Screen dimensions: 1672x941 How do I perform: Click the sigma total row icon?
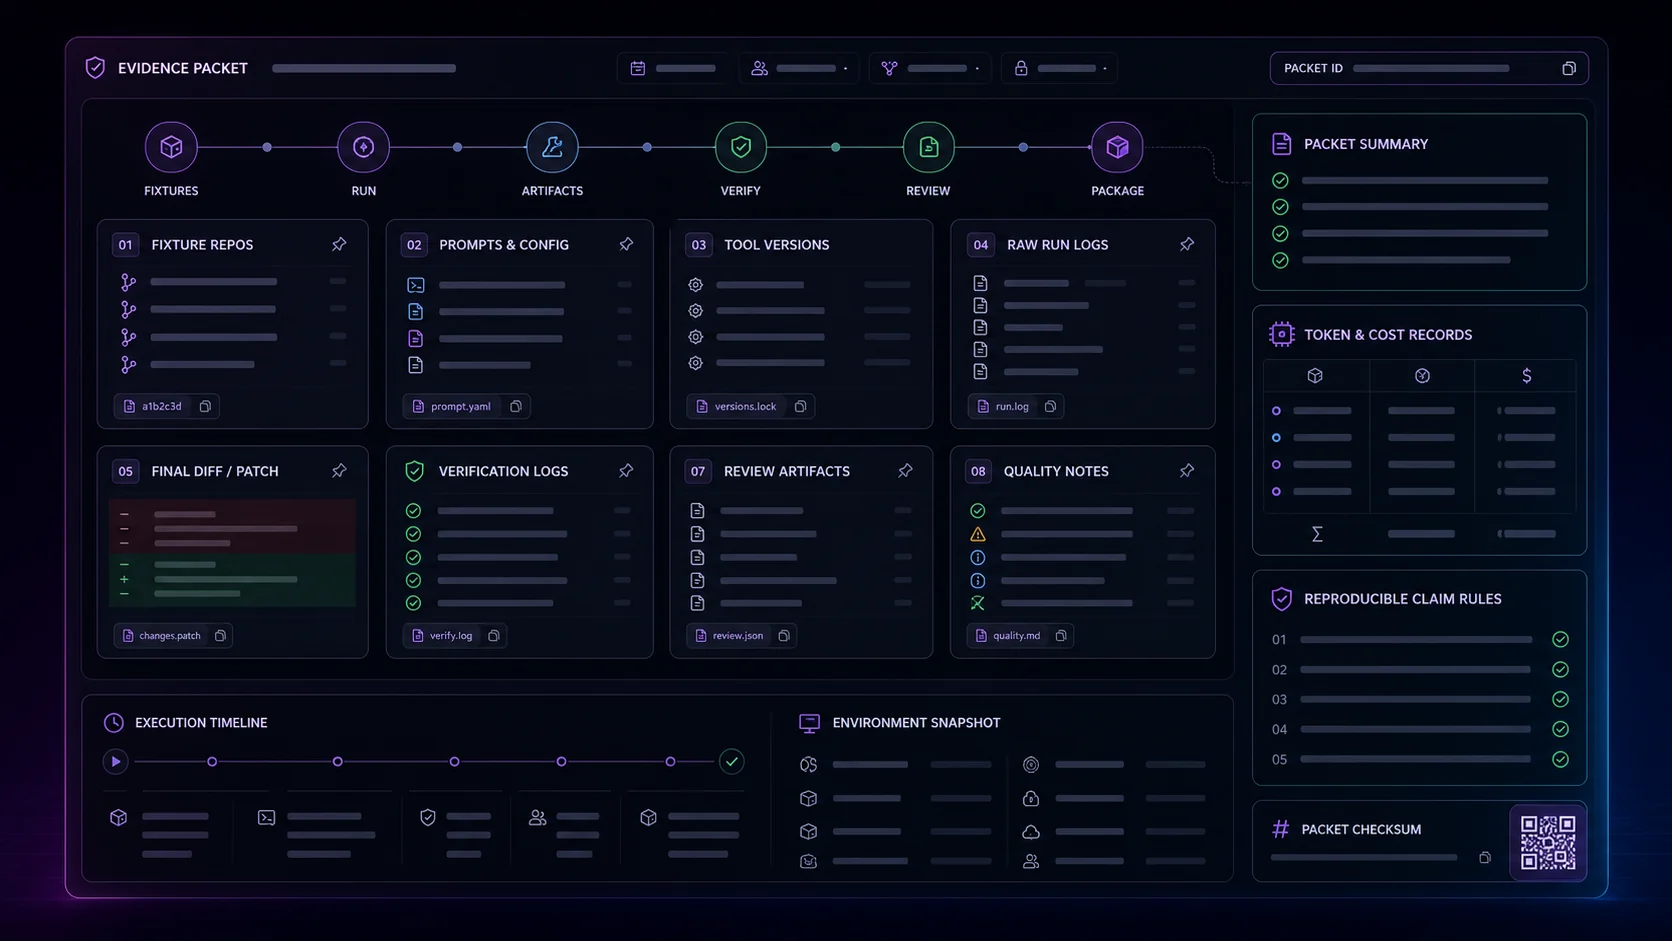click(1317, 534)
